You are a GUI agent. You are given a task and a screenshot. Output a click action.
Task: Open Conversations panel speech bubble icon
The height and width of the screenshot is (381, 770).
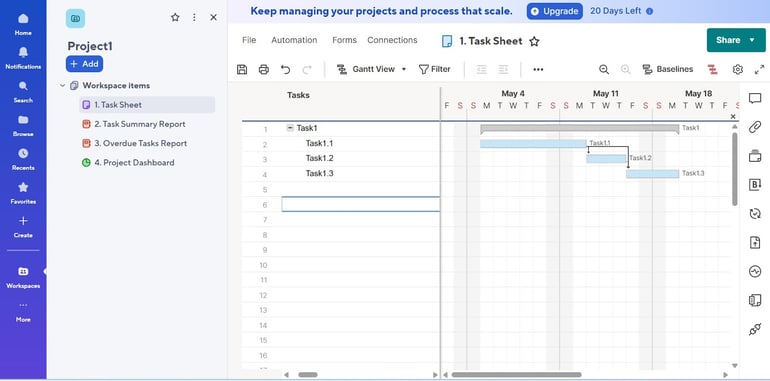pos(755,98)
